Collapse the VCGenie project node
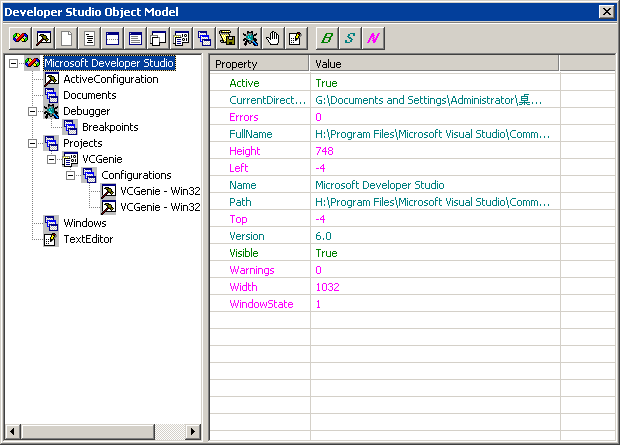Screen dimensions: 620x445 pyautogui.click(x=51, y=159)
